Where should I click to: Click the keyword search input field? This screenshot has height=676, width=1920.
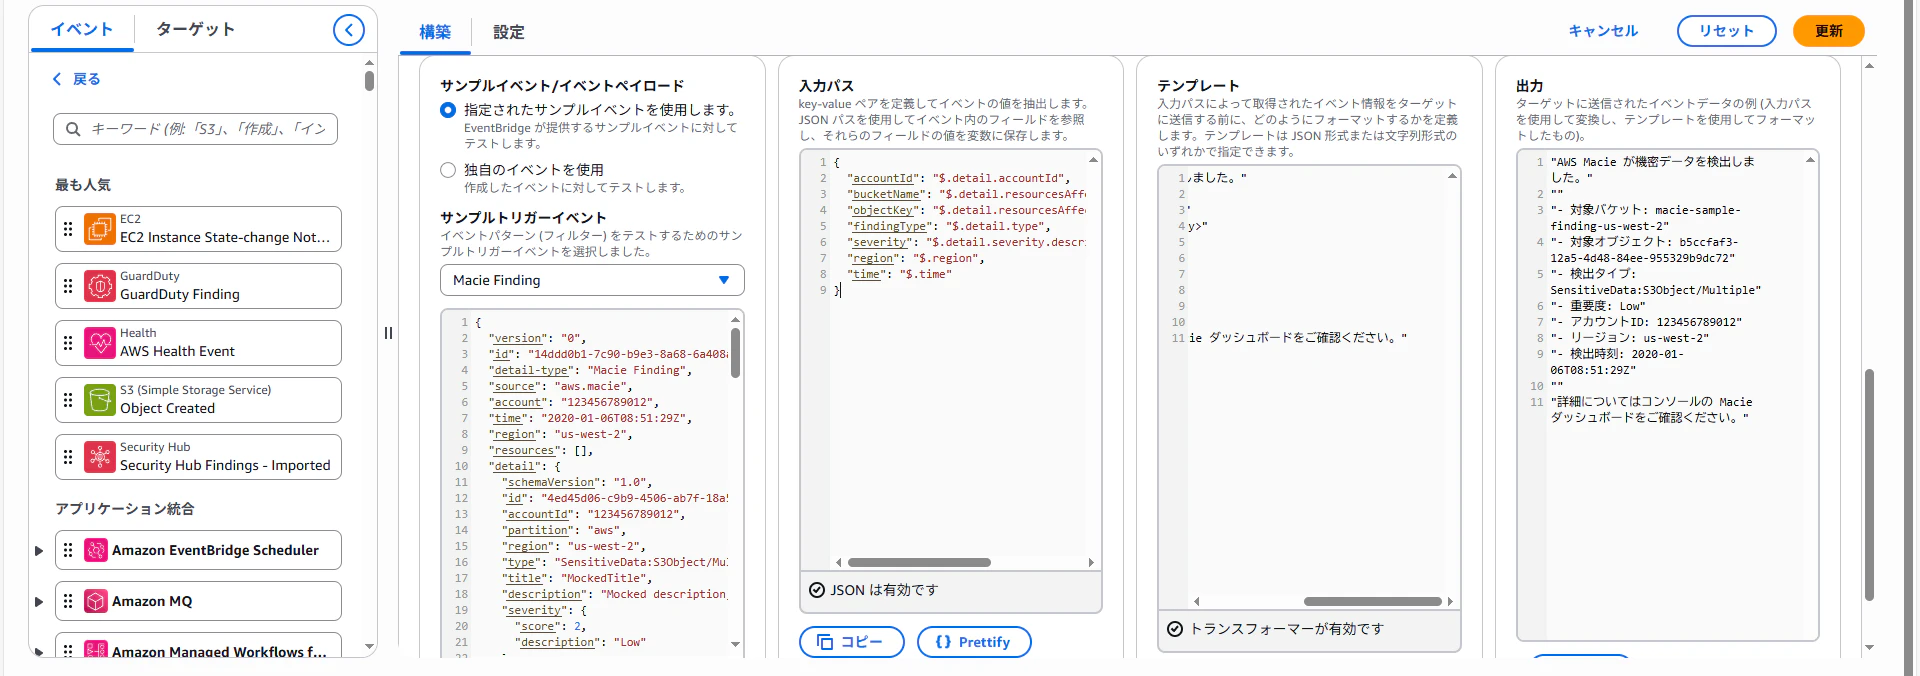[x=196, y=129]
